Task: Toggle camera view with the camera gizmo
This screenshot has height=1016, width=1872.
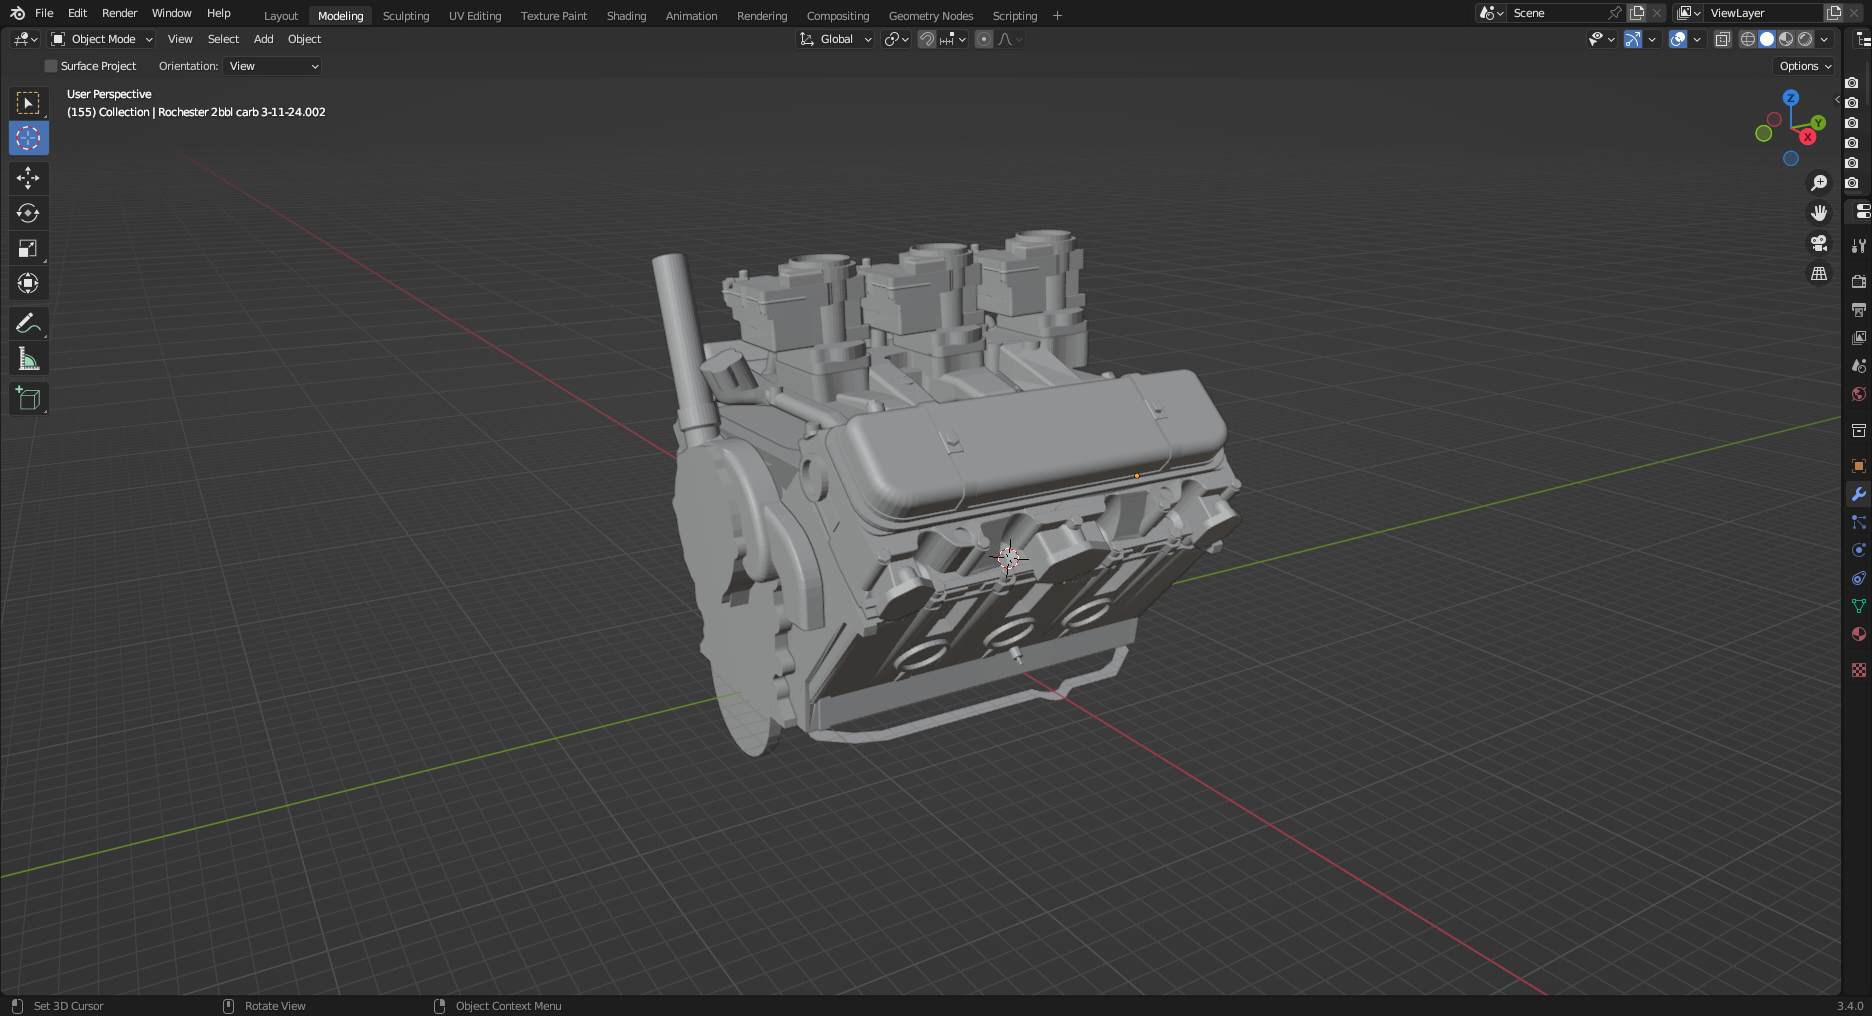Action: coord(1819,243)
